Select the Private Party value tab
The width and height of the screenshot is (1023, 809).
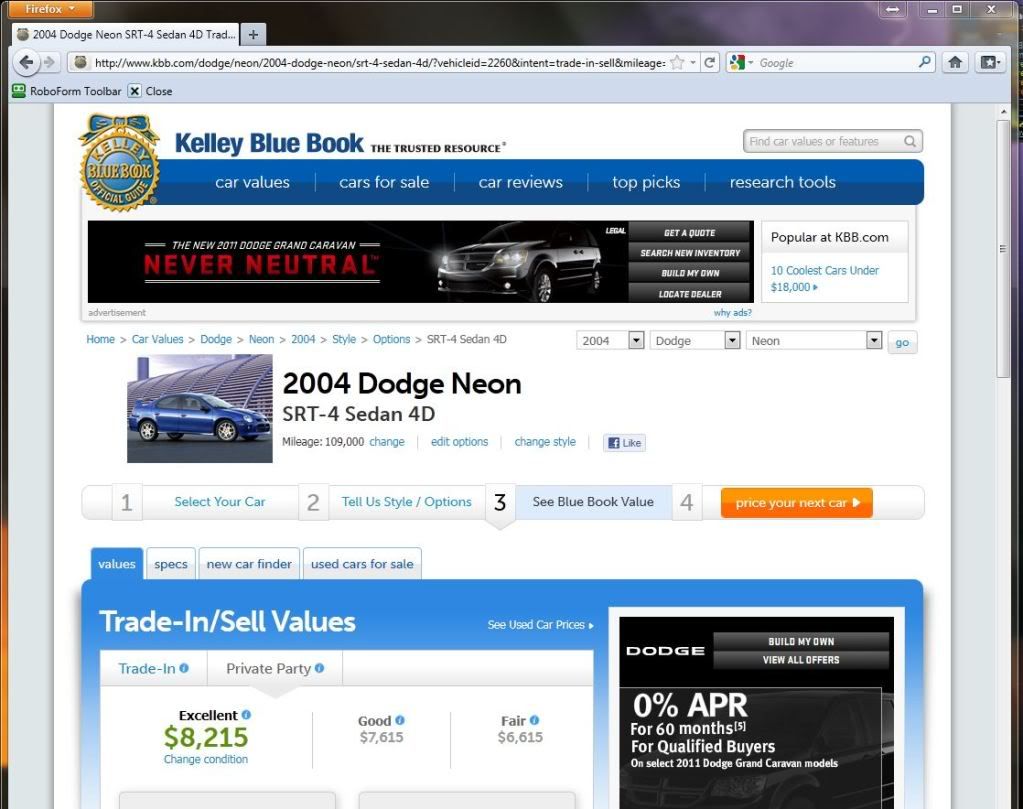(275, 668)
